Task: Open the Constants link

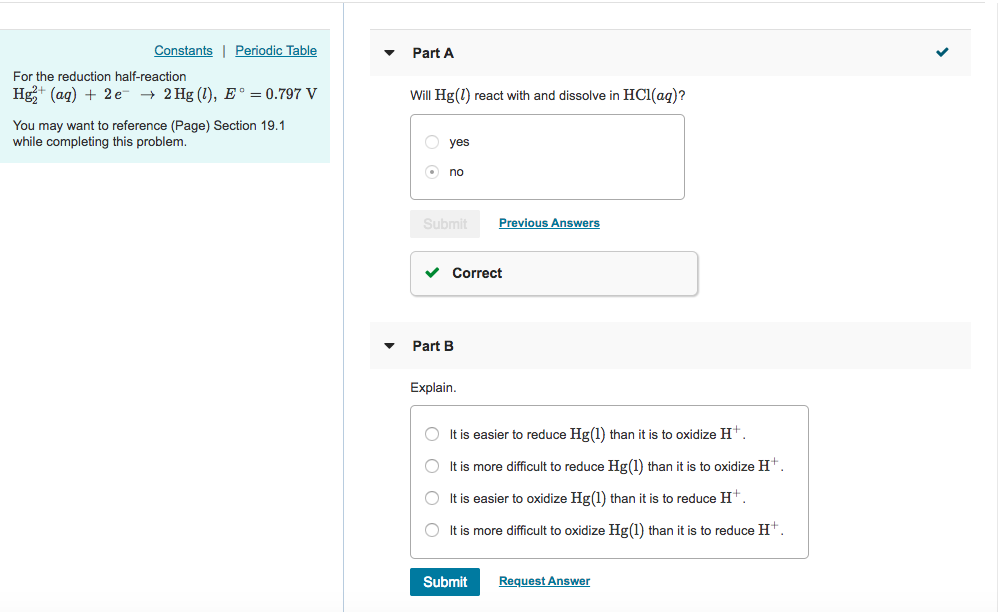Action: (183, 51)
